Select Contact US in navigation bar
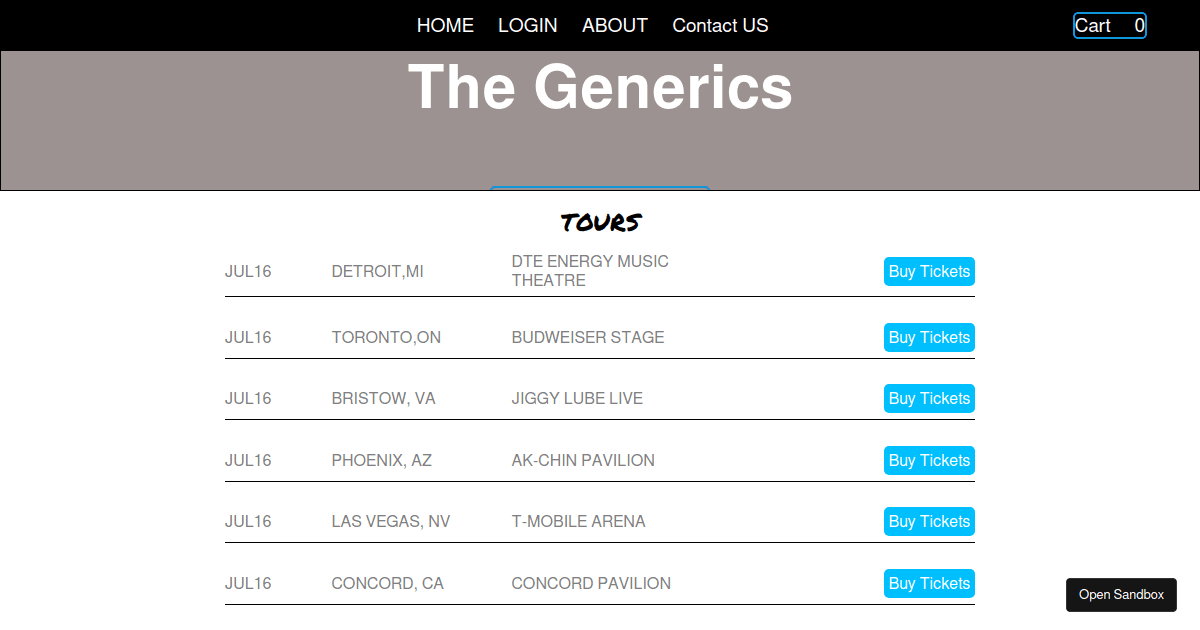Screen dimensions: 1200x630 720,25
